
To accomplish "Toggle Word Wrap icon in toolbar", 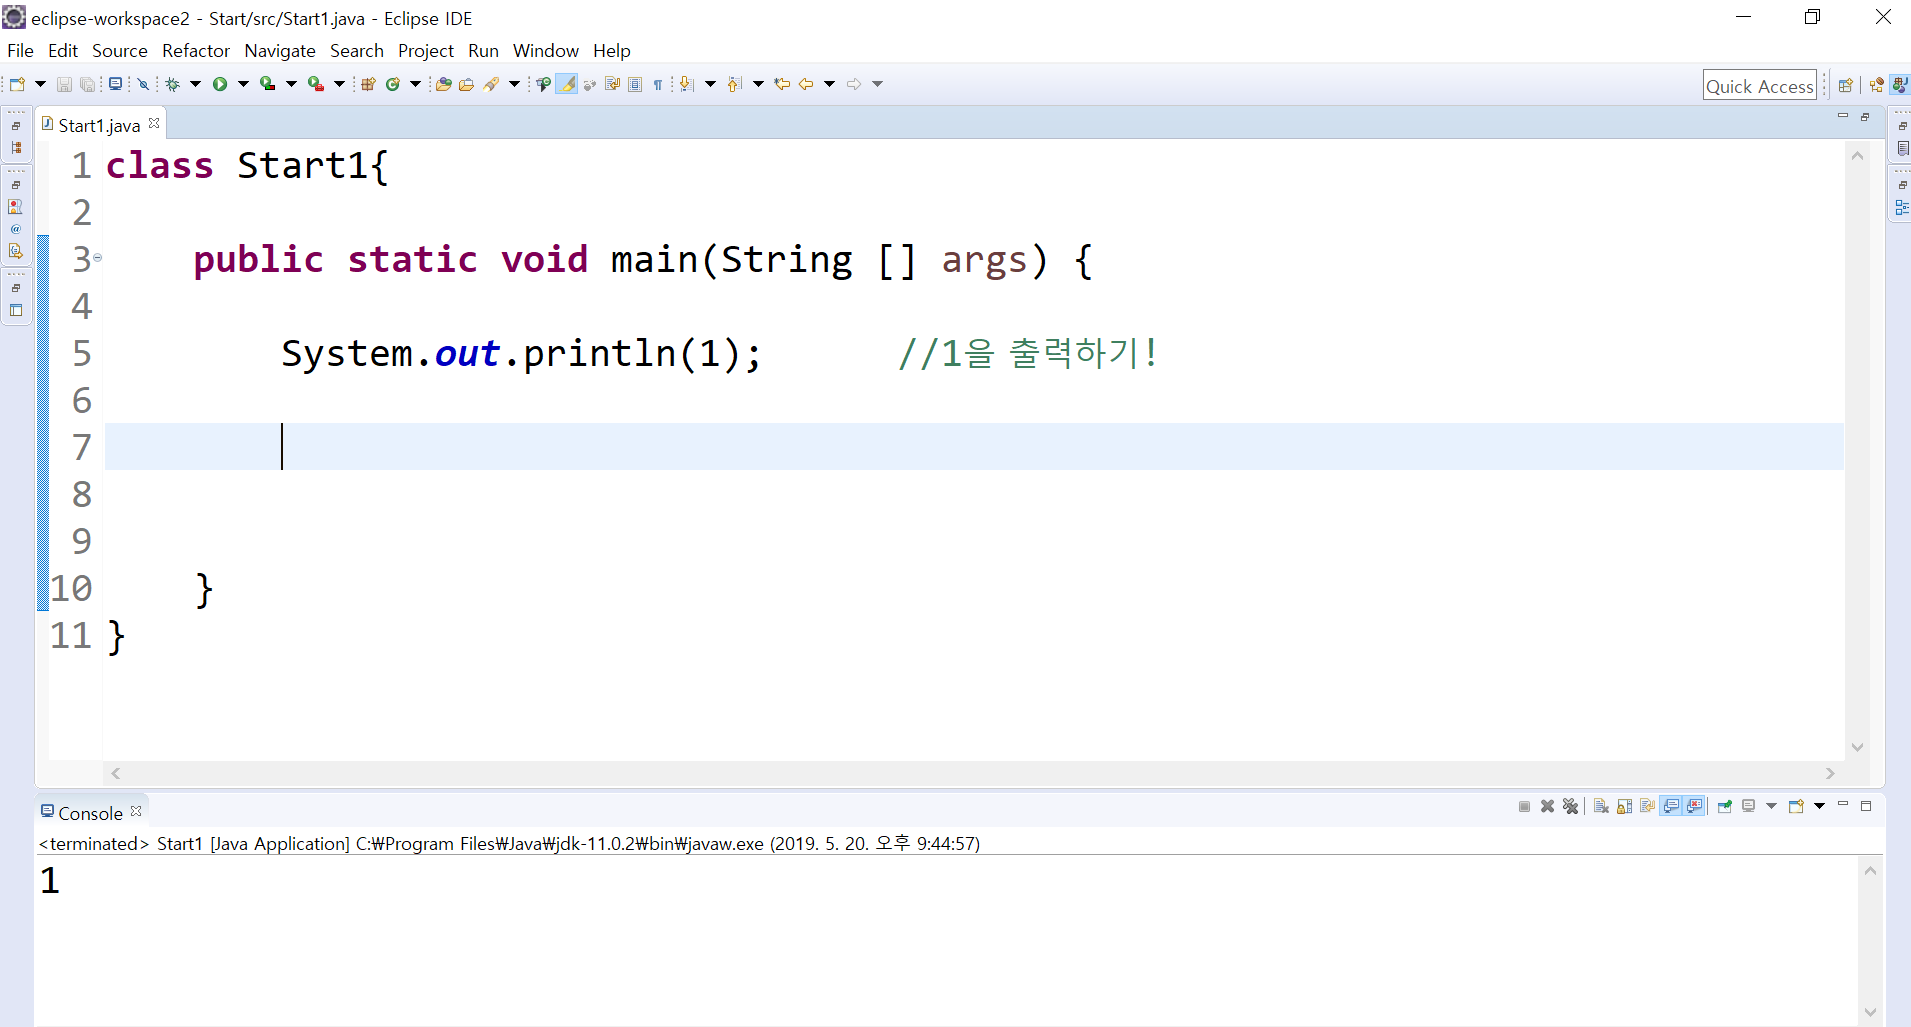I will 613,84.
